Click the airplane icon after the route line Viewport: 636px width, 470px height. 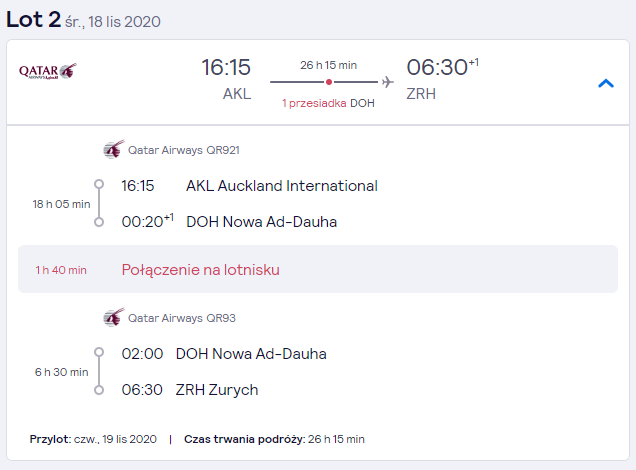point(388,82)
